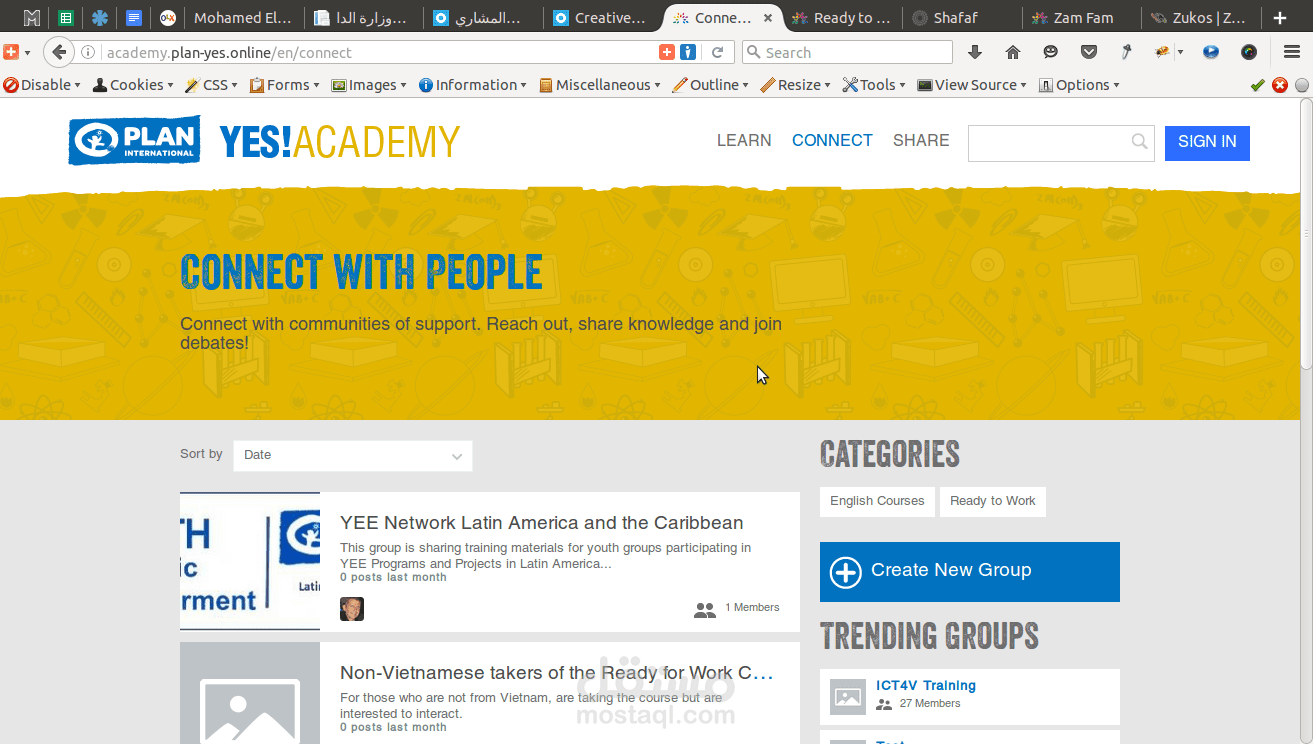This screenshot has width=1313, height=744.
Task: Open the View Source dropdown menu
Action: click(972, 85)
